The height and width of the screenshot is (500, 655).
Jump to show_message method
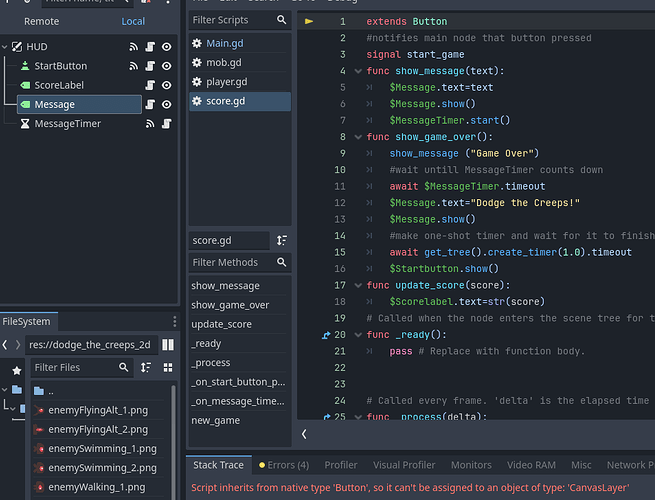pos(240,286)
